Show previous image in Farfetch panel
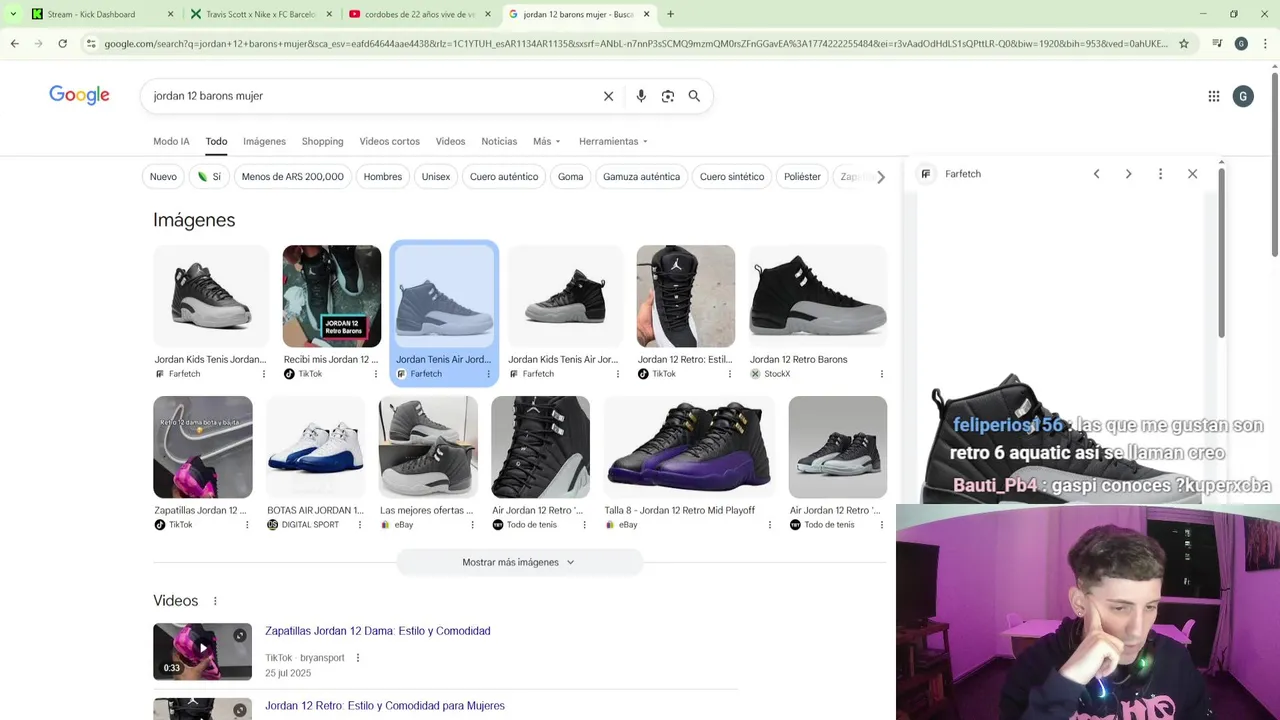This screenshot has width=1280, height=720. tap(1096, 174)
